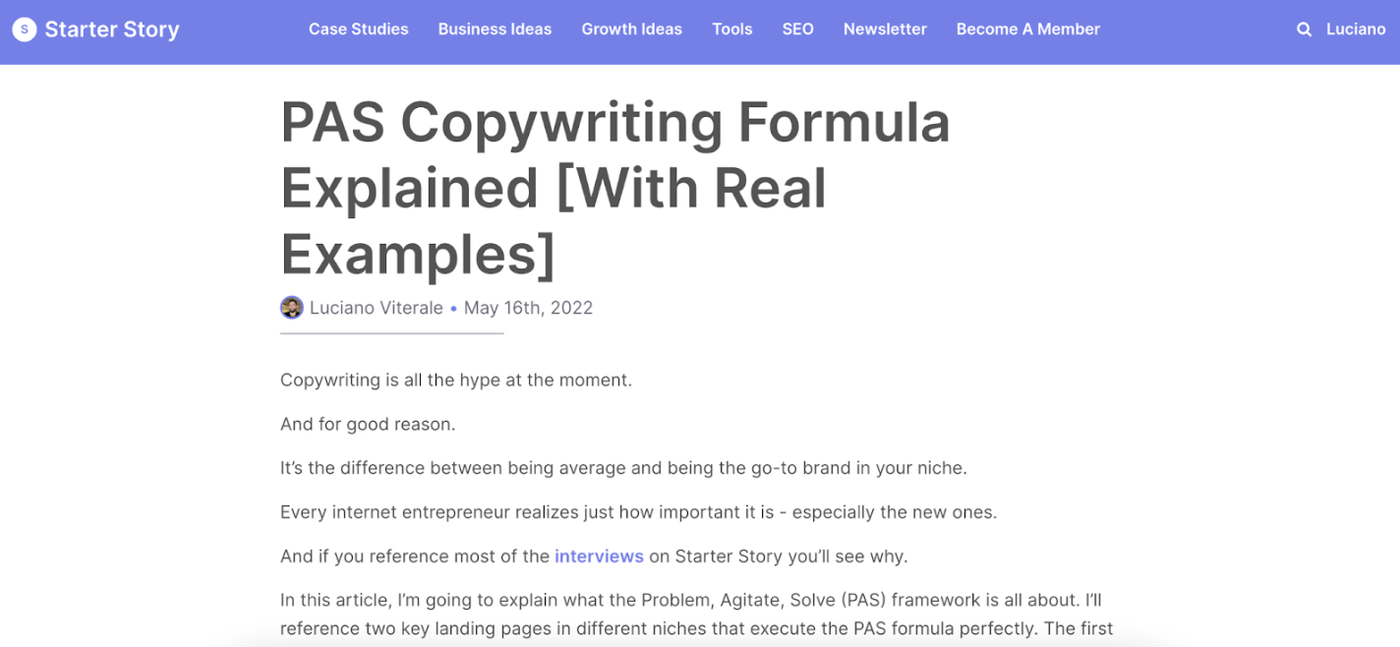The image size is (1400, 647).
Task: Click Become A Member
Action: click(1028, 29)
